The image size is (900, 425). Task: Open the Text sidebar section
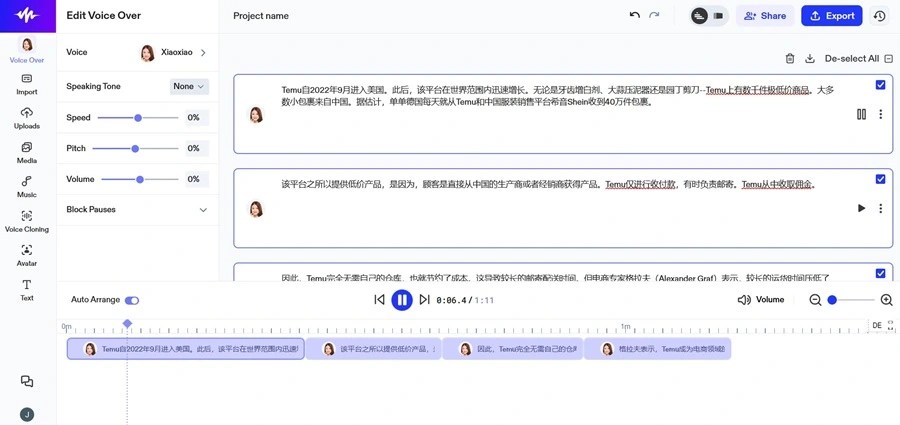coord(27,290)
